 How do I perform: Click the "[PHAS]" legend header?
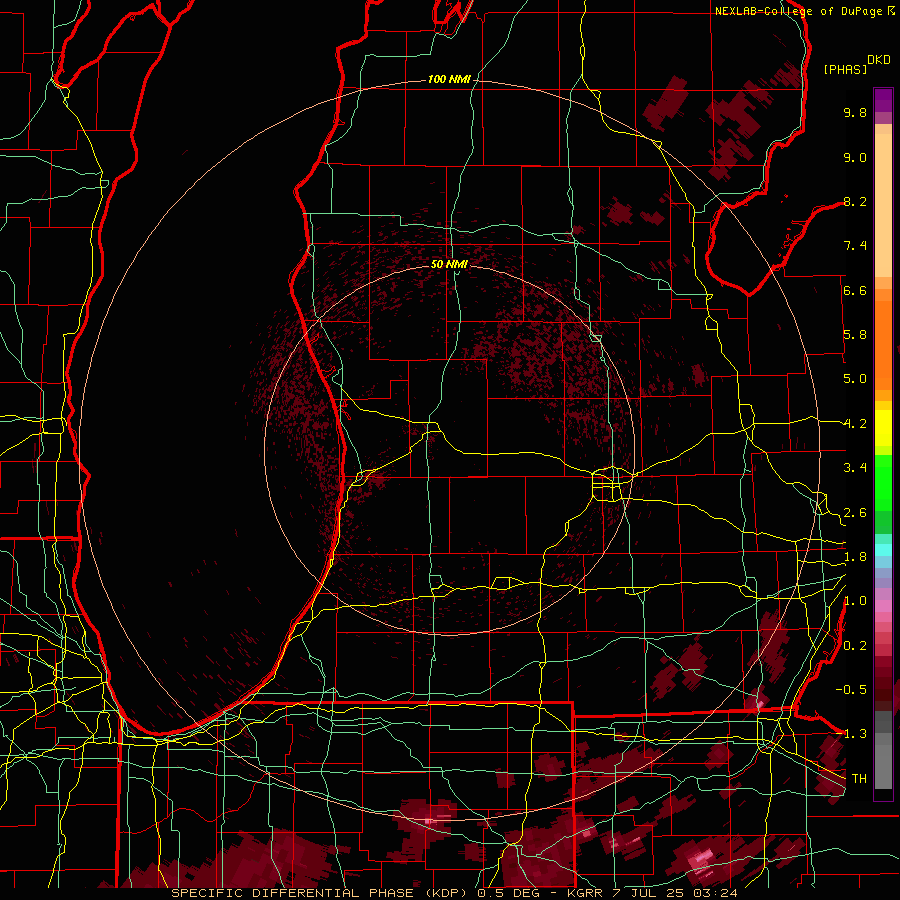[844, 69]
